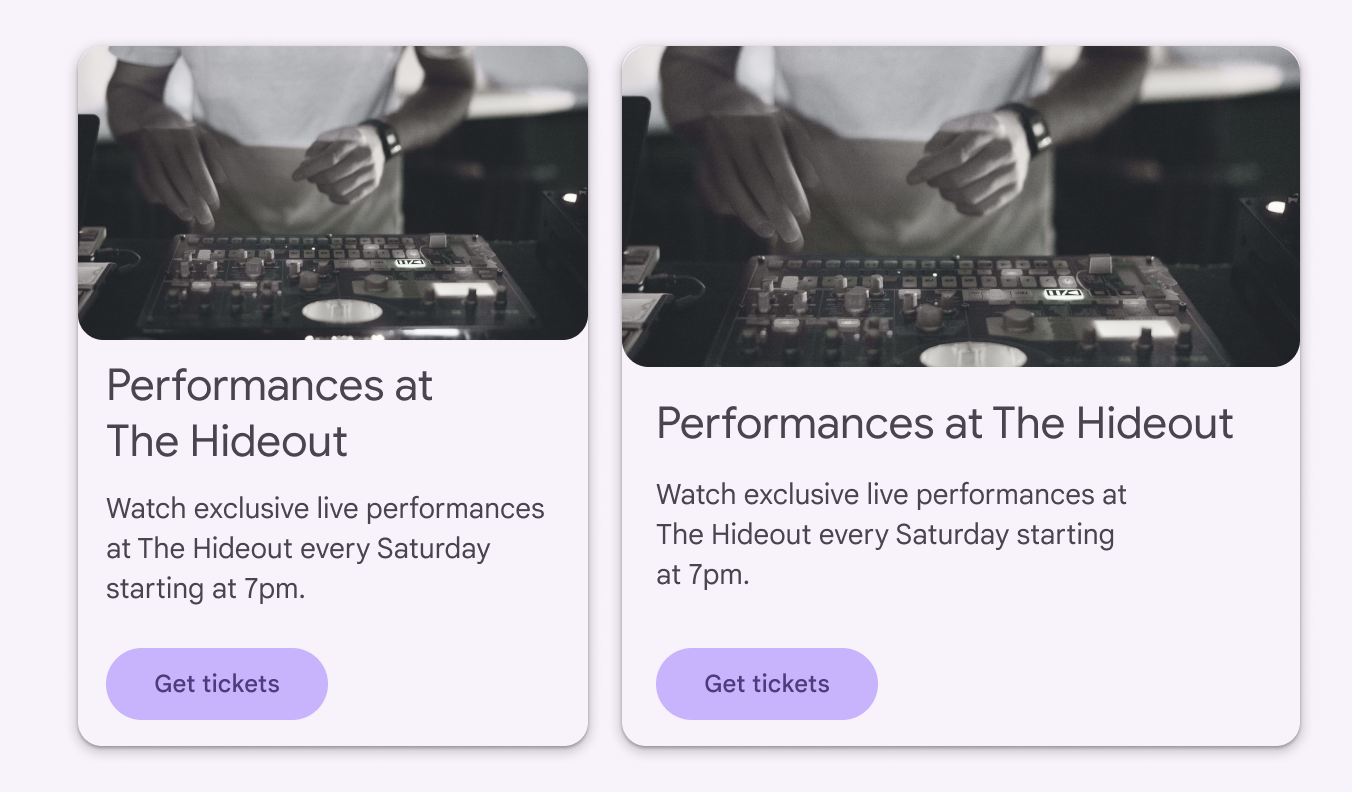Click the lit mixer display in left photo
Screen dimensions: 1352x792
pyautogui.click(x=410, y=262)
